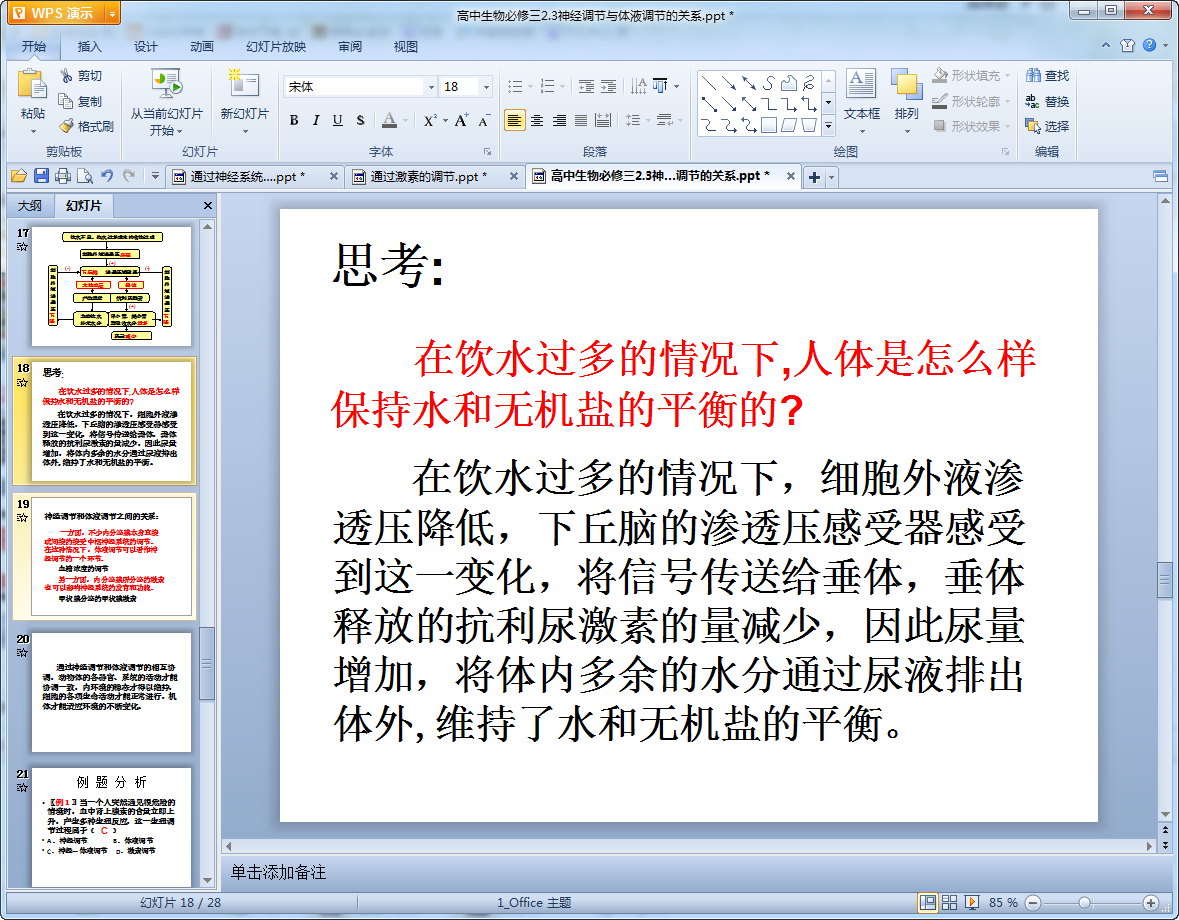The height and width of the screenshot is (920, 1179).
Task: Increase font size with A+ icon
Action: click(461, 120)
